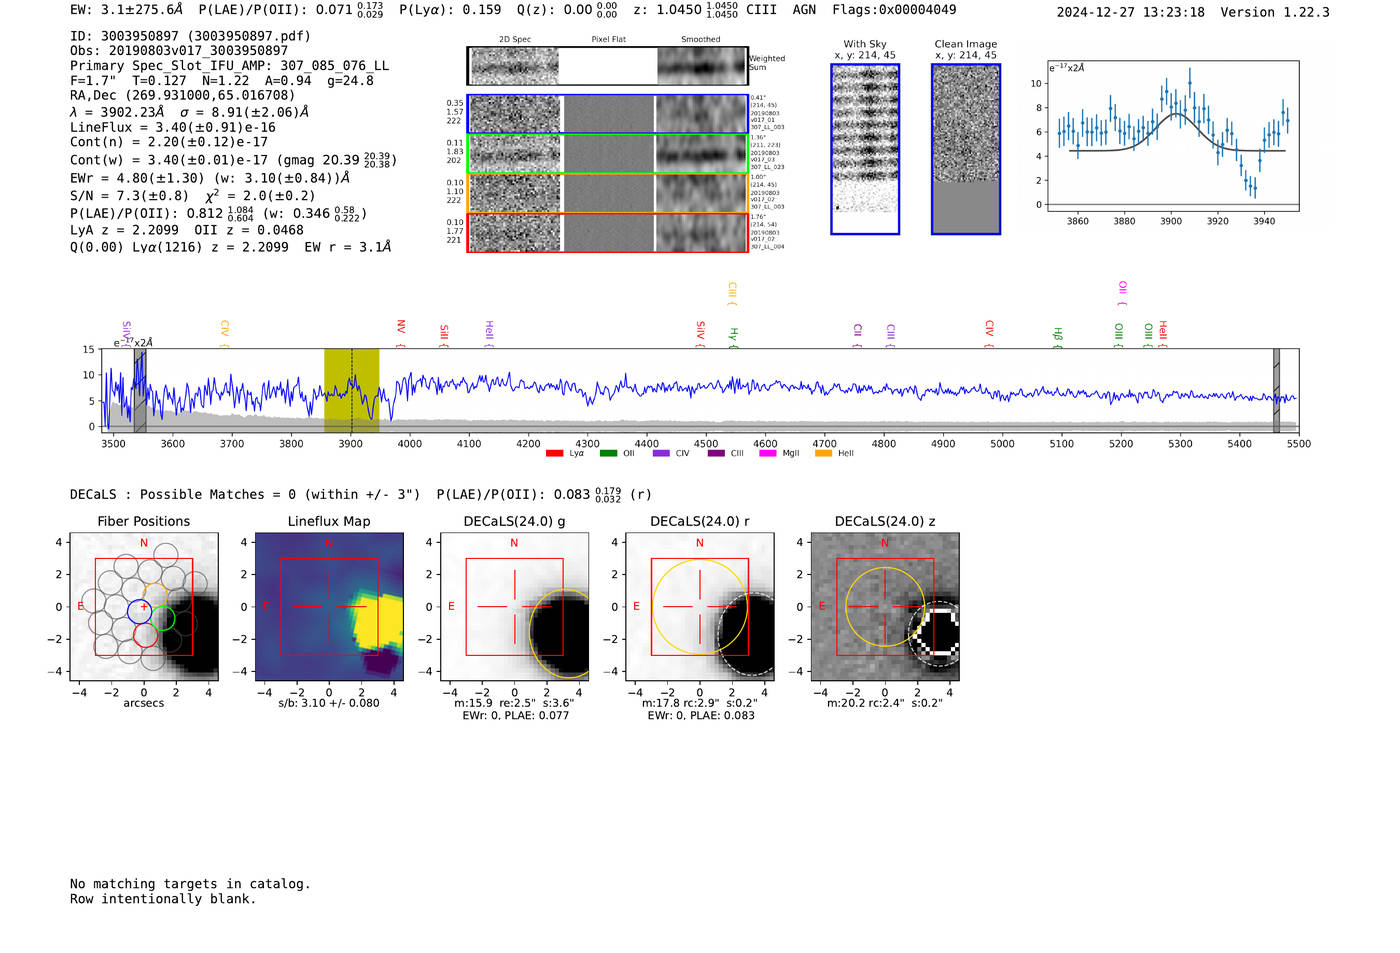
Task: Click the Flags:0x00004049 text
Action: tap(894, 10)
